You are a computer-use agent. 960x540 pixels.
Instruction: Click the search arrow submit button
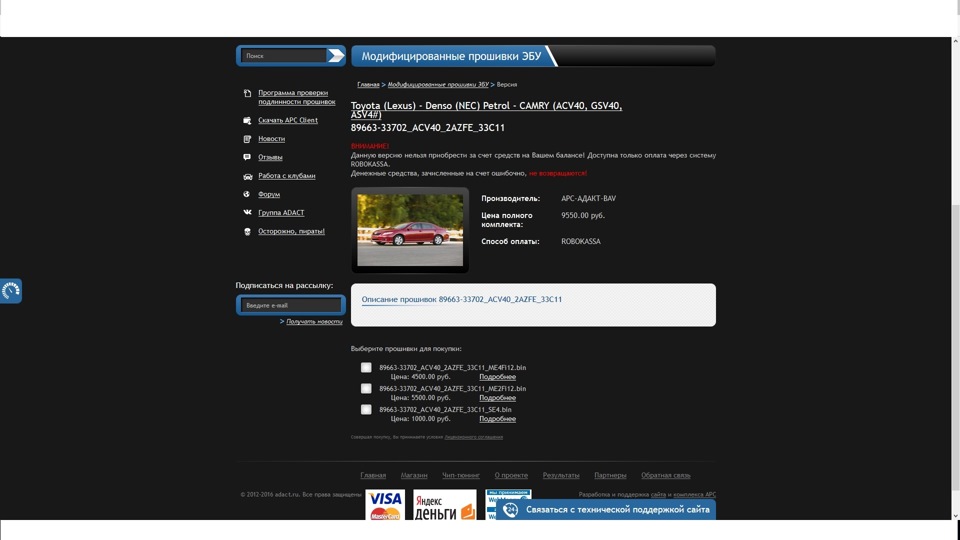pyautogui.click(x=336, y=56)
